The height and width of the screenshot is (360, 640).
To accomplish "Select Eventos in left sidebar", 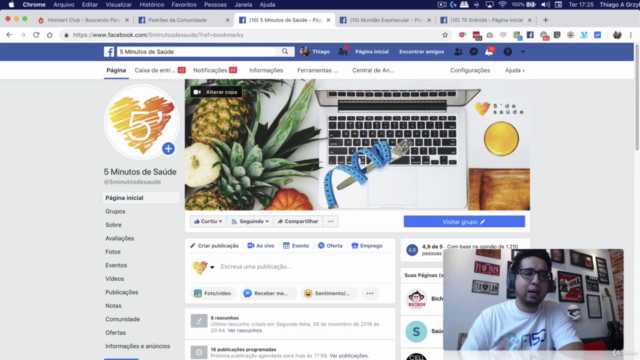I will (116, 265).
